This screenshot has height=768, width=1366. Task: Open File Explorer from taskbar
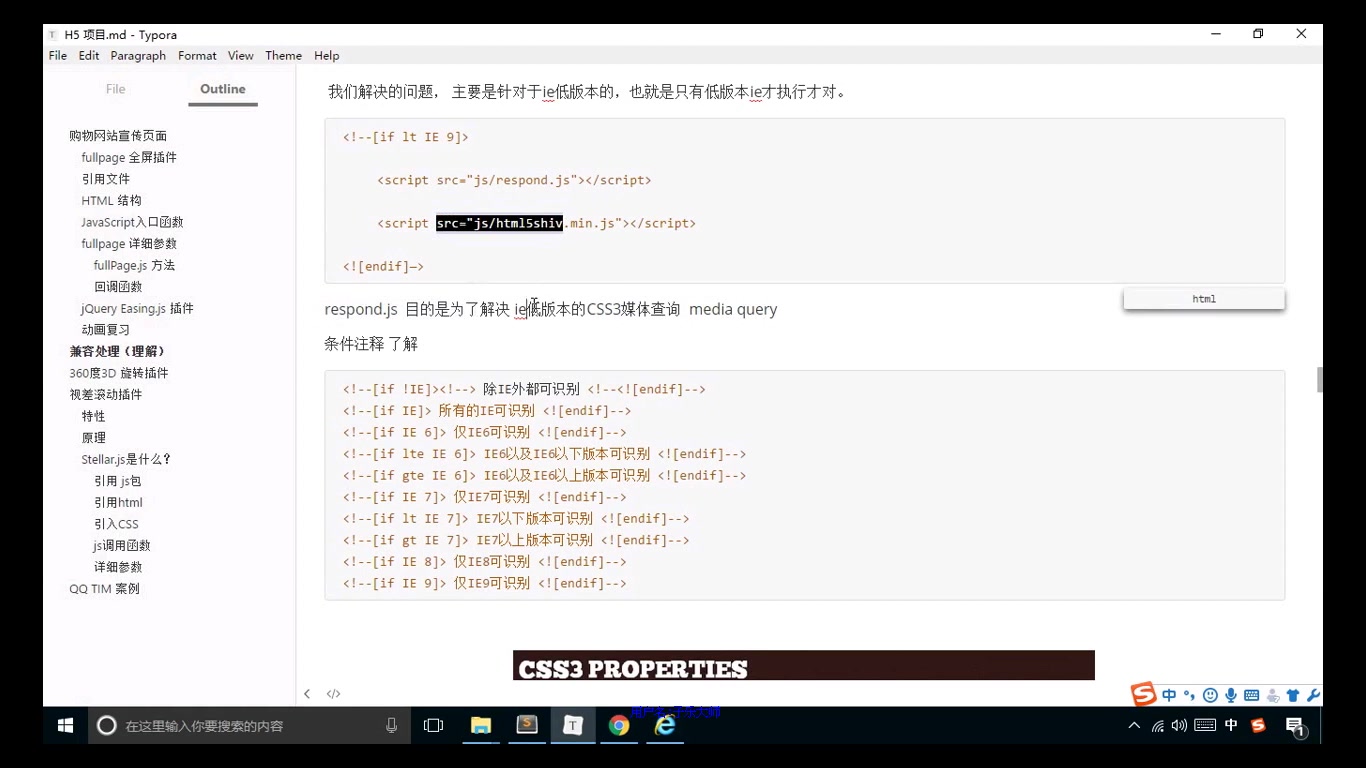(481, 726)
